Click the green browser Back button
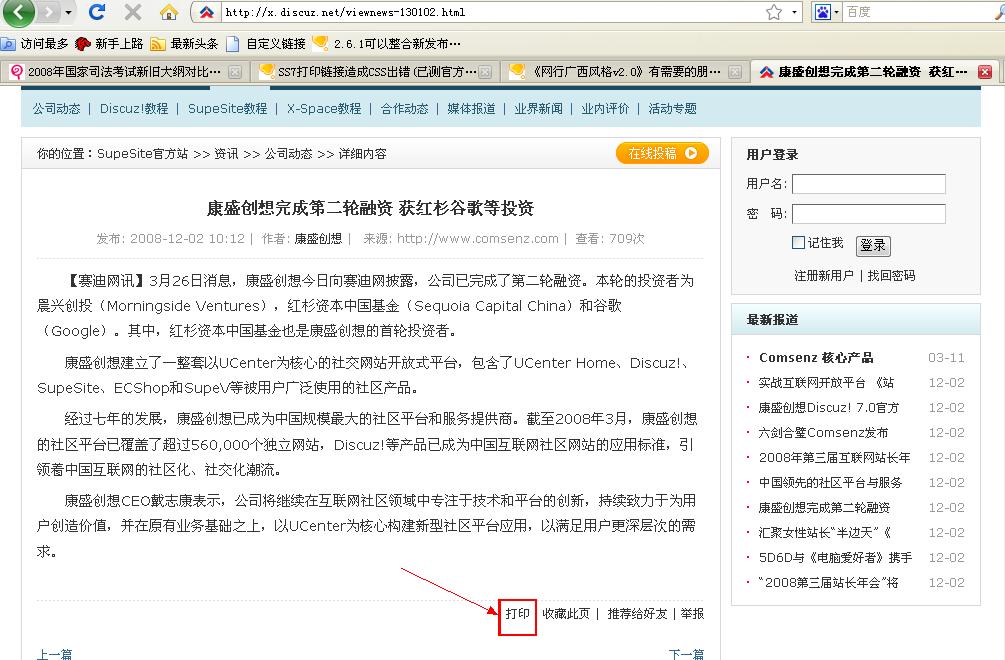 click(x=18, y=12)
